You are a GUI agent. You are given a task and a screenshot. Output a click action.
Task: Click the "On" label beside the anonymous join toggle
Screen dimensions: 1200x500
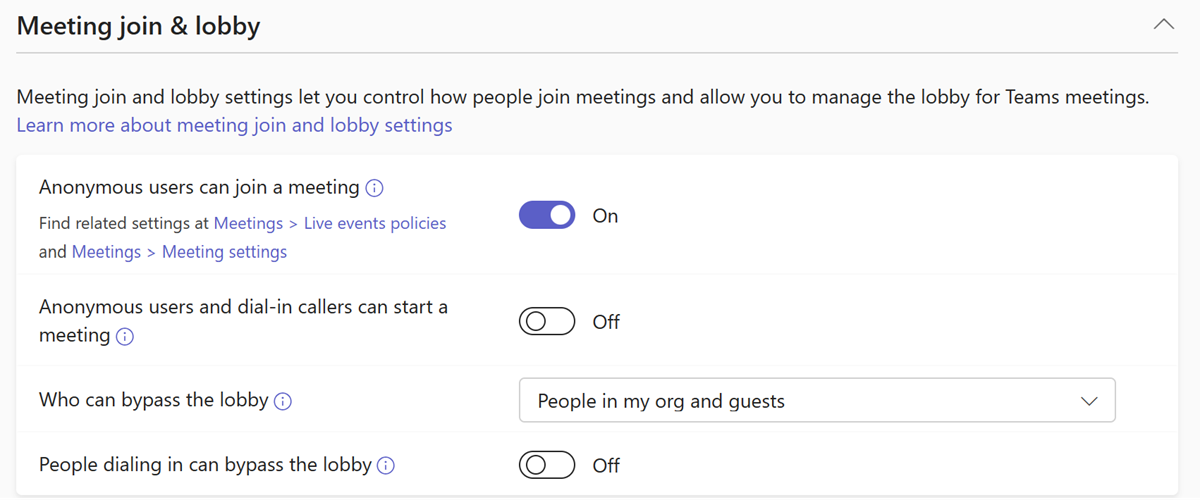[x=605, y=216]
